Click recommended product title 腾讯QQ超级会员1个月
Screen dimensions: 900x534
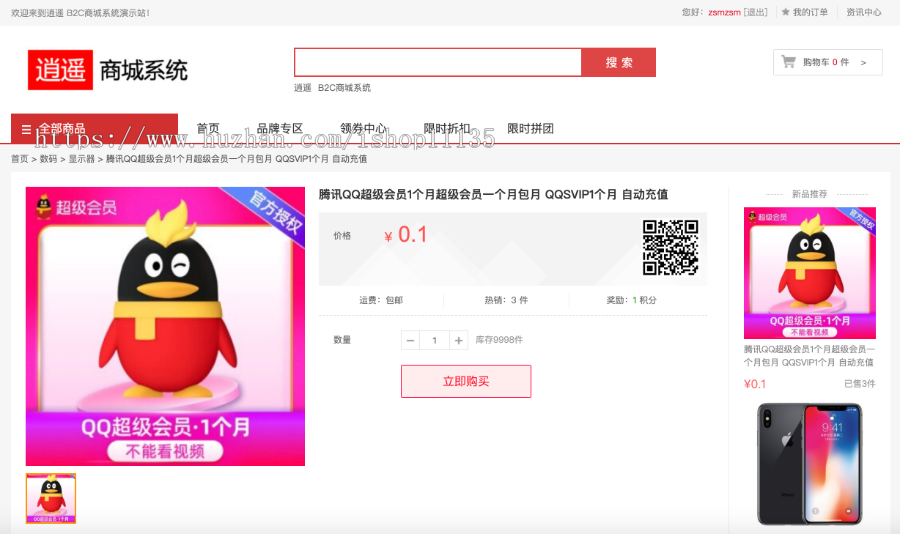coord(809,355)
